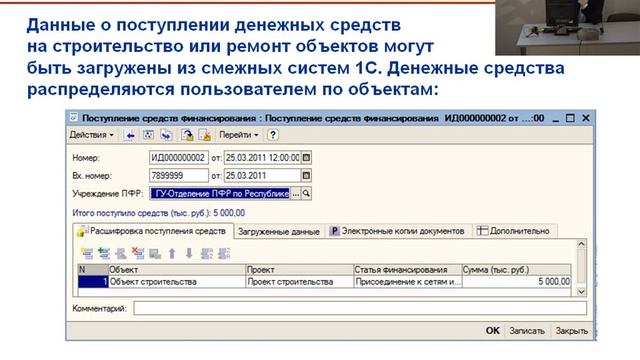Click the ellipsis select button for Учреждение ПФР
Viewport: 640px width, 360px height.
296,193
